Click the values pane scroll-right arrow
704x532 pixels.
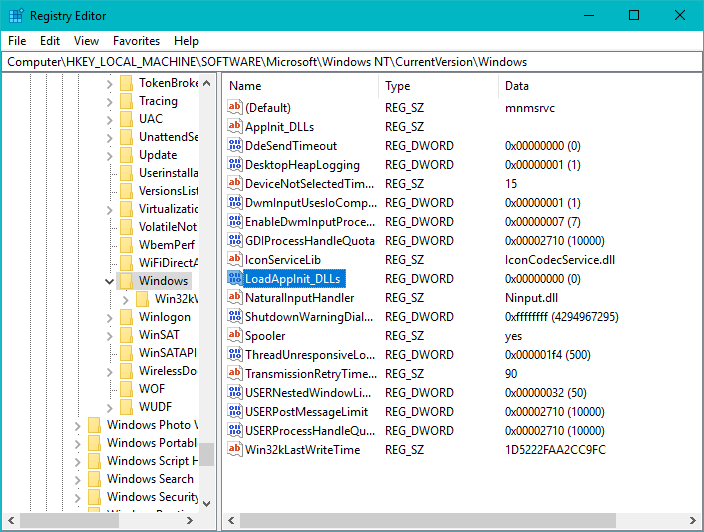[x=692, y=520]
